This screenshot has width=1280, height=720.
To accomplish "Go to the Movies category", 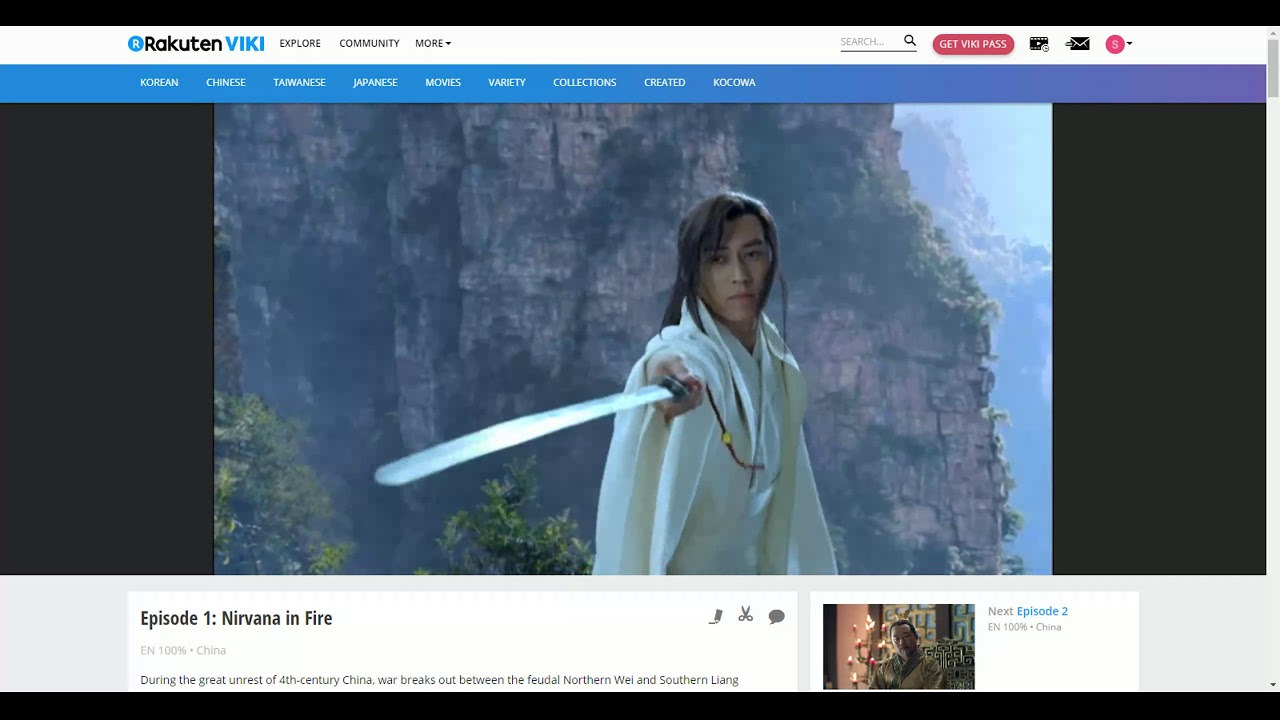I will click(x=443, y=83).
